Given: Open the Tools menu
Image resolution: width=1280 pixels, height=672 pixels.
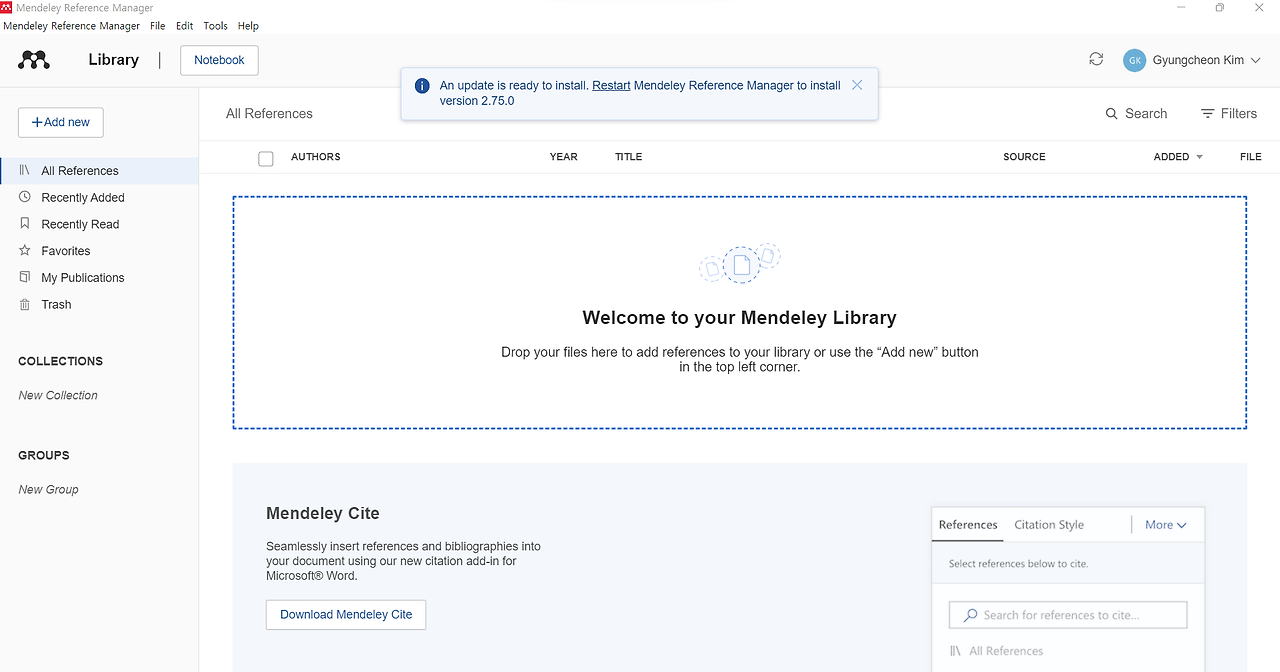Looking at the screenshot, I should [215, 26].
